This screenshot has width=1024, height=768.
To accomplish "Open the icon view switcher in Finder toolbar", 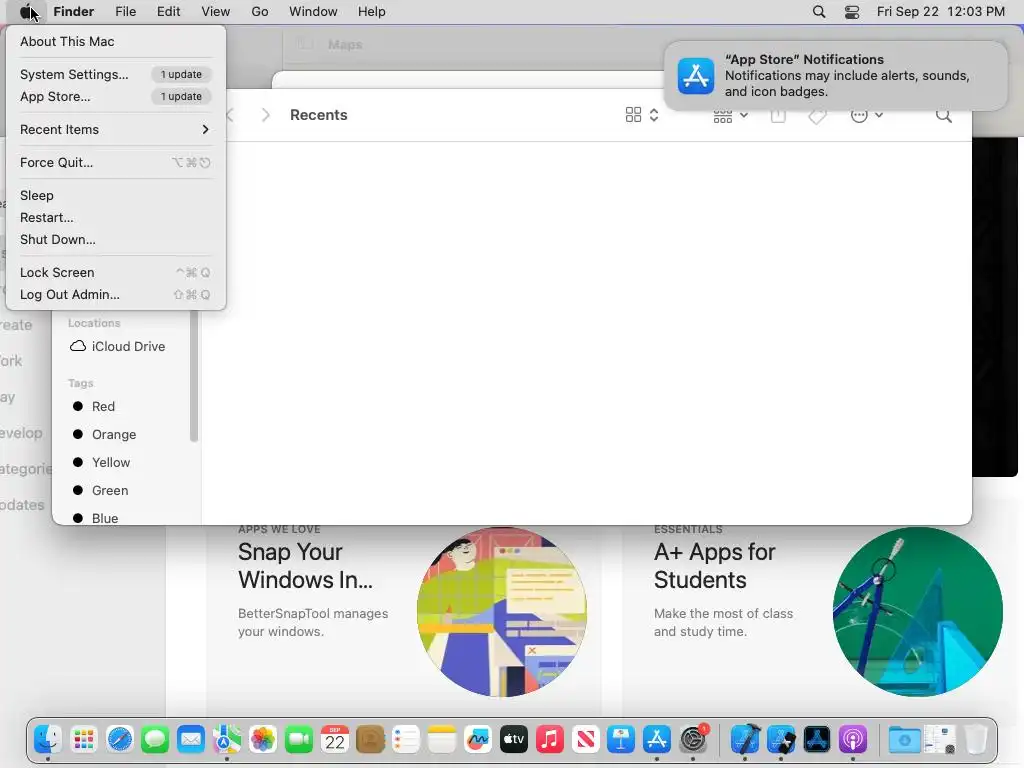I will [641, 115].
